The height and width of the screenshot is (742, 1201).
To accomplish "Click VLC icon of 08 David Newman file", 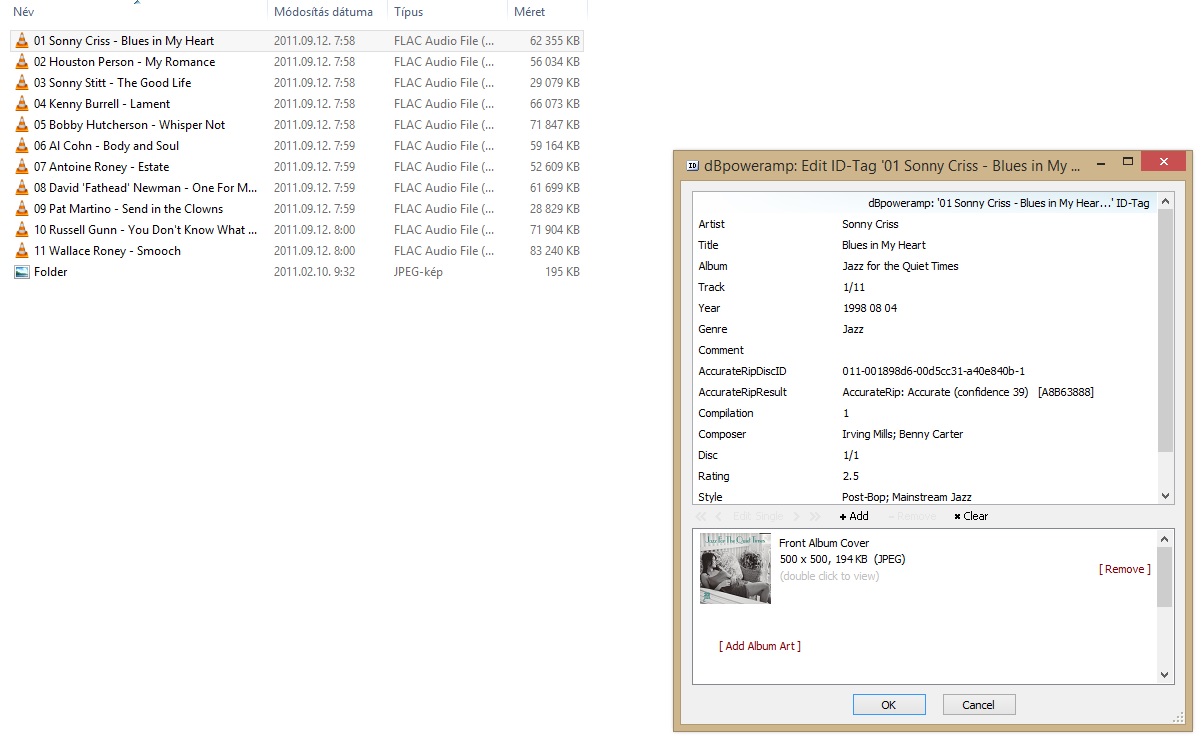I will (x=21, y=188).
